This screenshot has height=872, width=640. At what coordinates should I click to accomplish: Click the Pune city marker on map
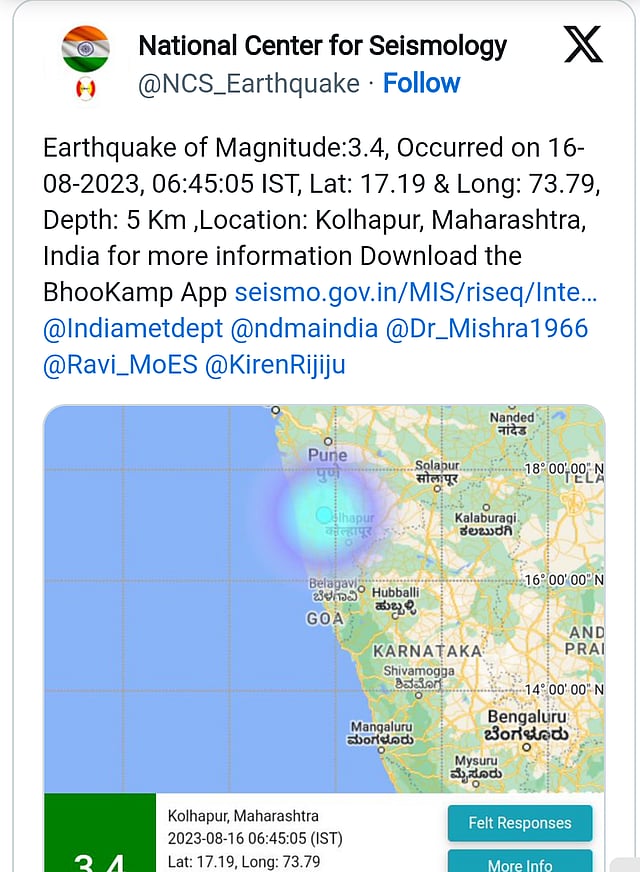pyautogui.click(x=328, y=442)
